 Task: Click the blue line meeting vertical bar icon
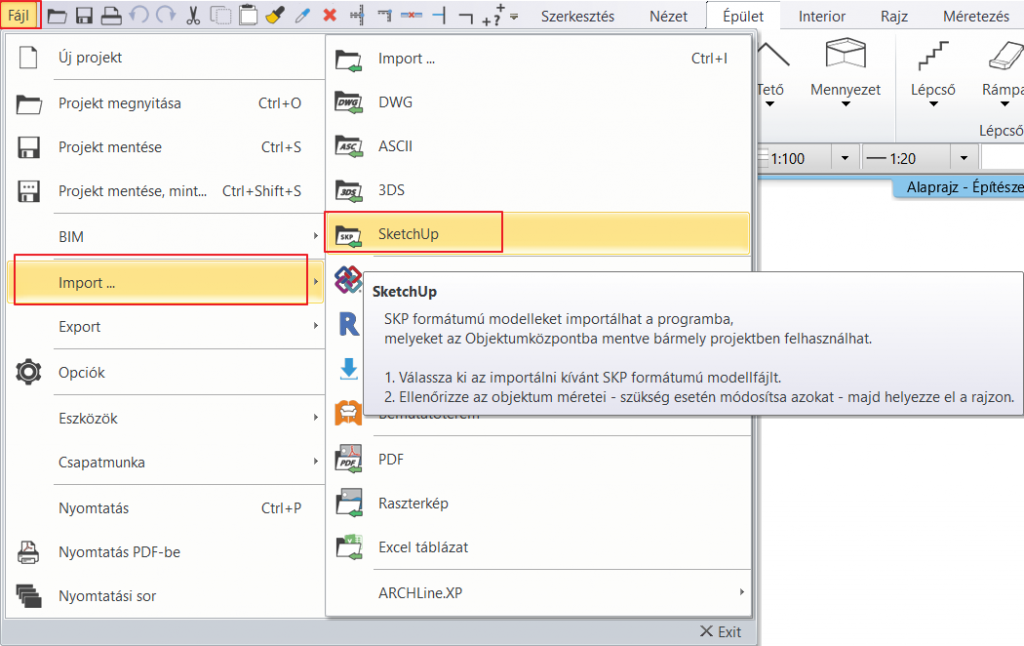439,15
